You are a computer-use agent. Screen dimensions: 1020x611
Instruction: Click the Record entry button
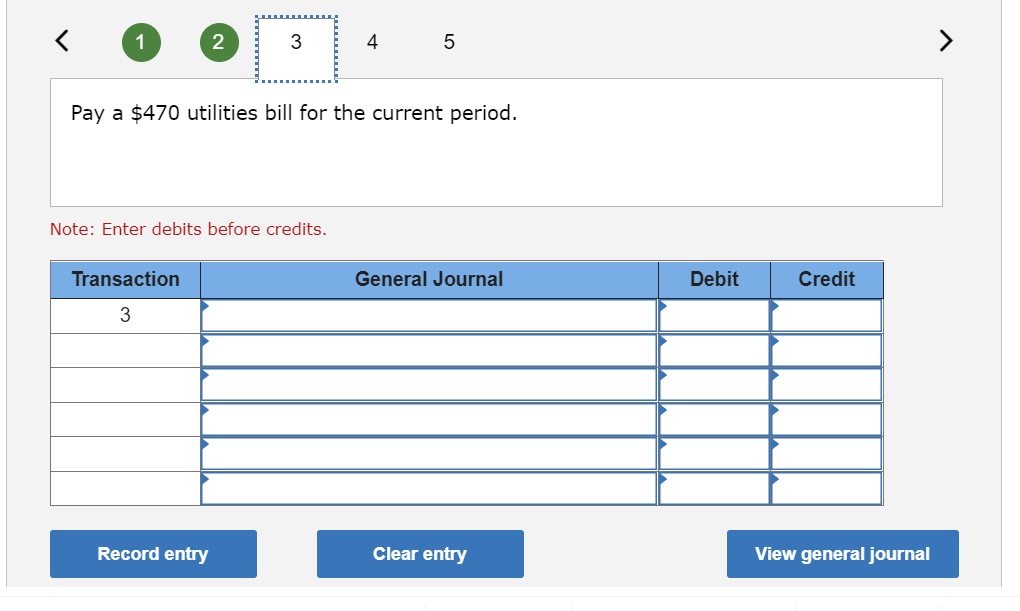tap(153, 553)
